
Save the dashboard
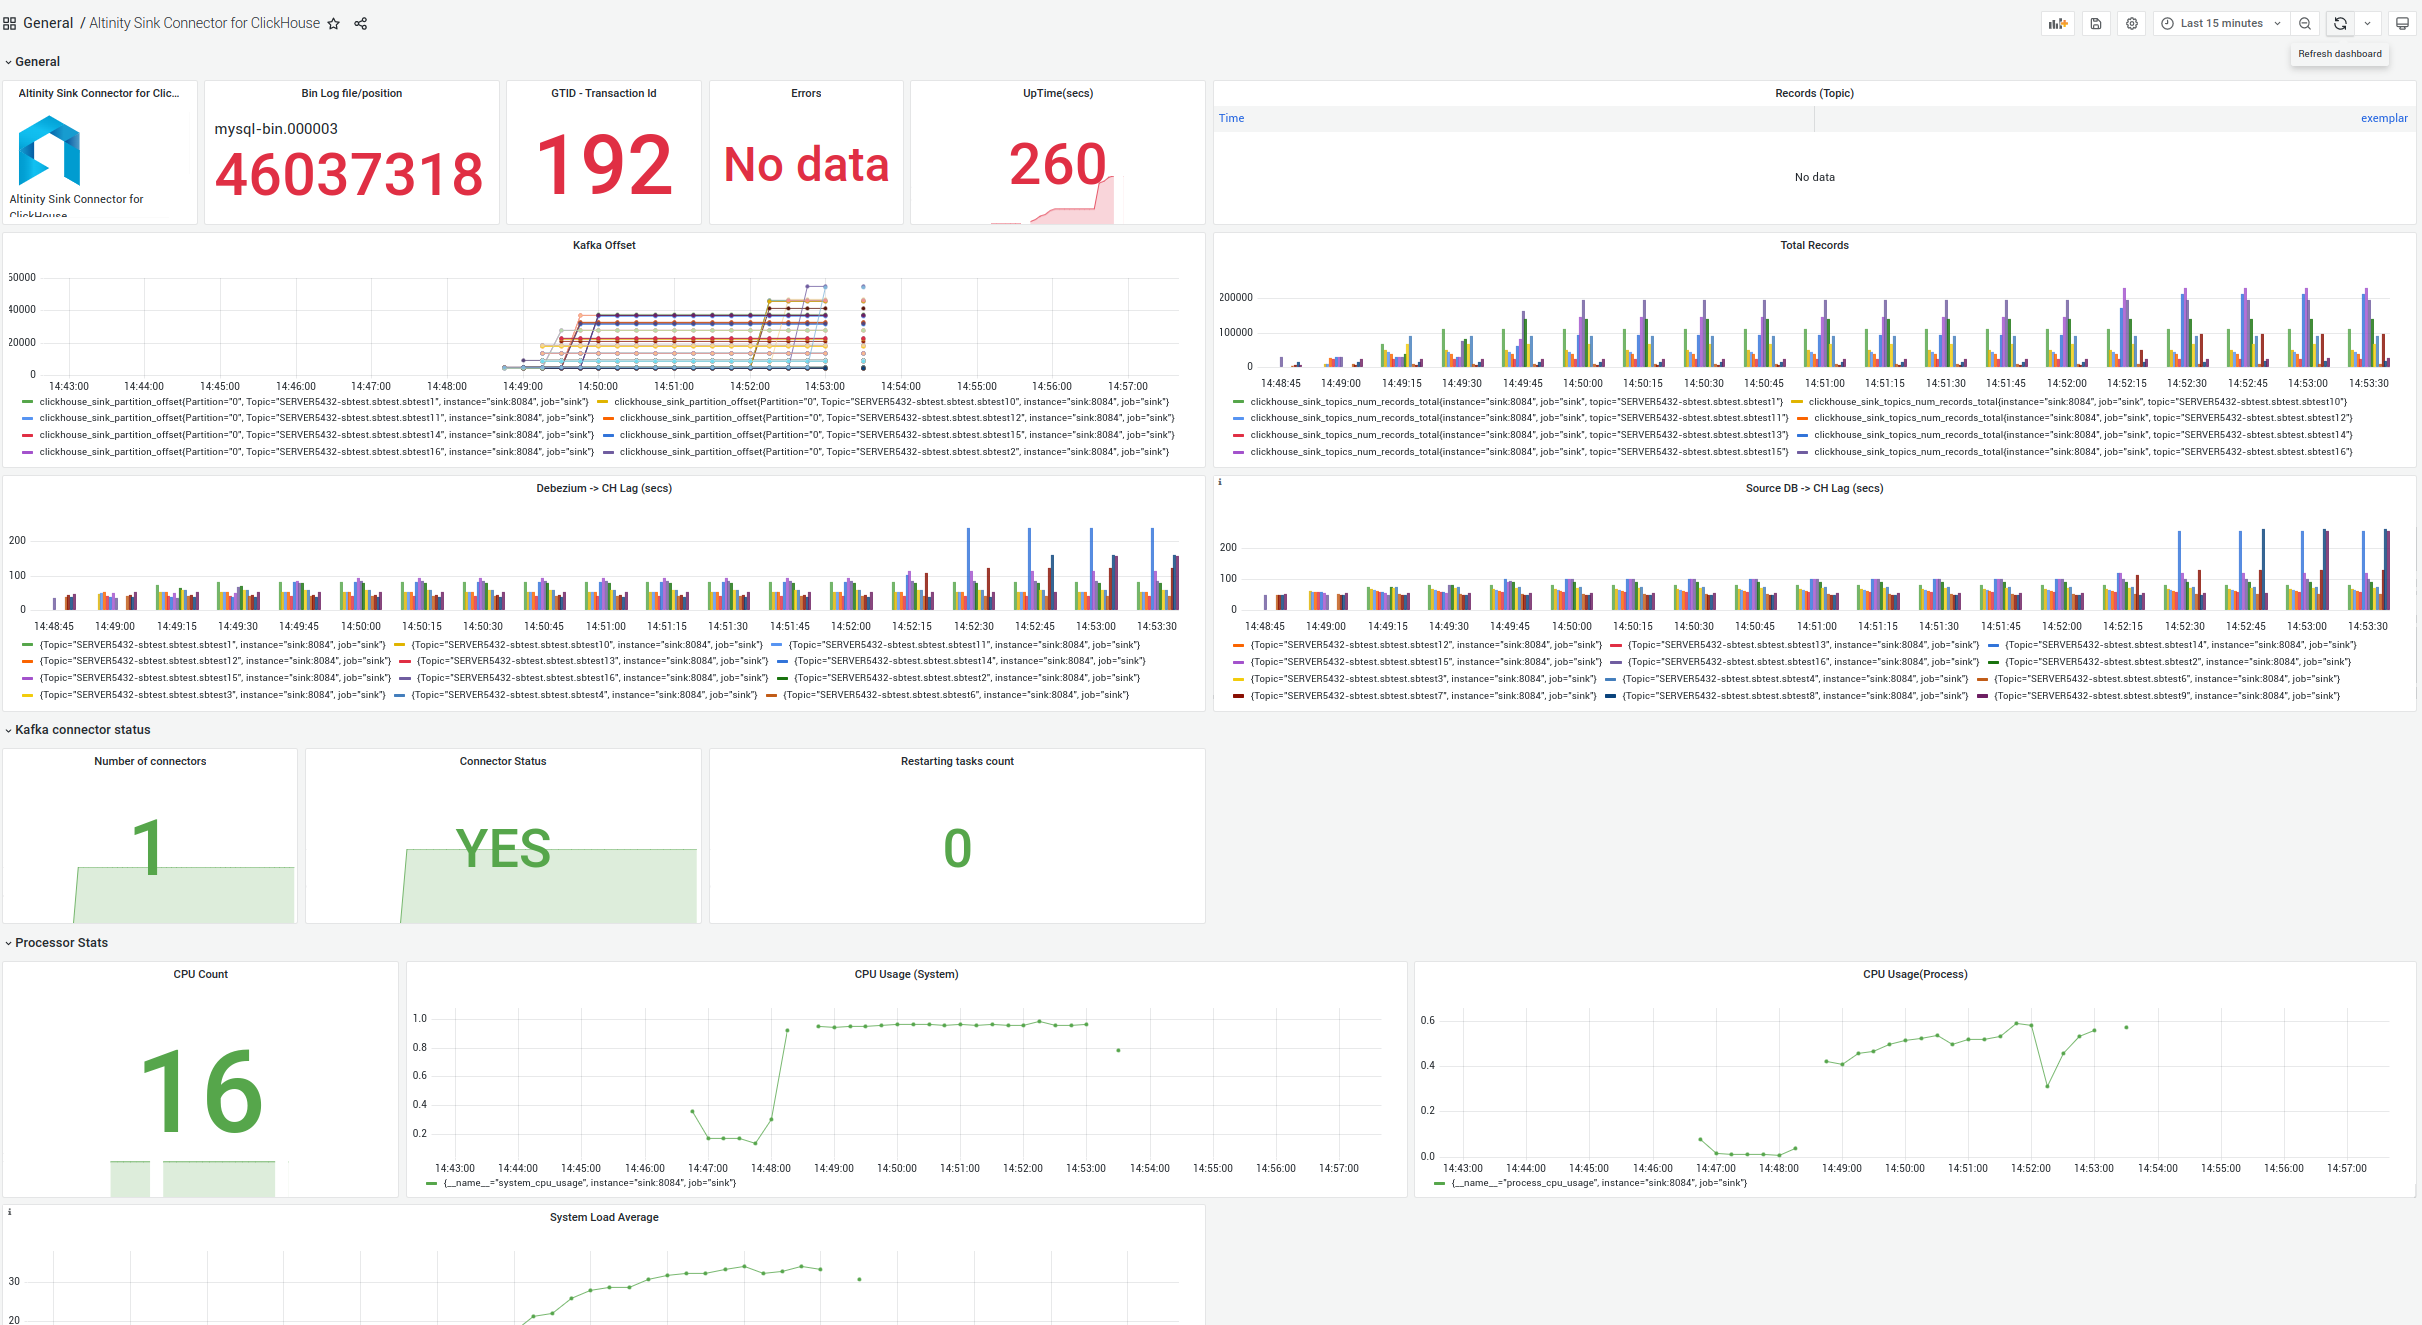tap(2096, 23)
